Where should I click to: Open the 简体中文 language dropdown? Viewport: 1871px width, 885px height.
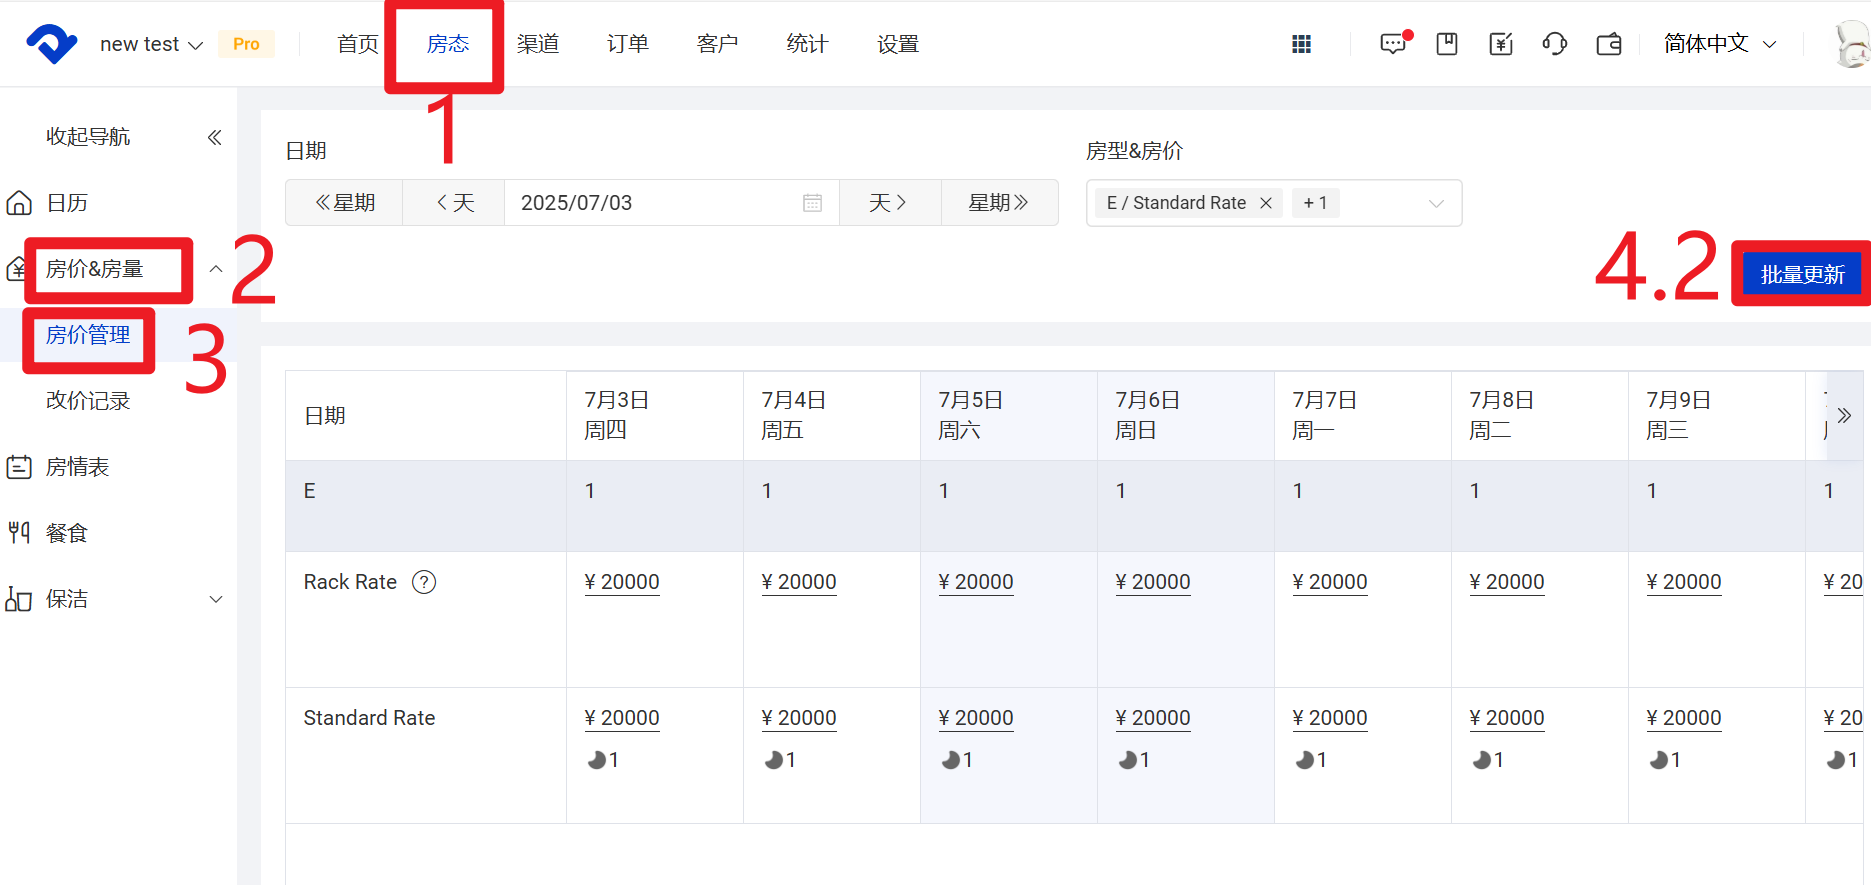1719,44
